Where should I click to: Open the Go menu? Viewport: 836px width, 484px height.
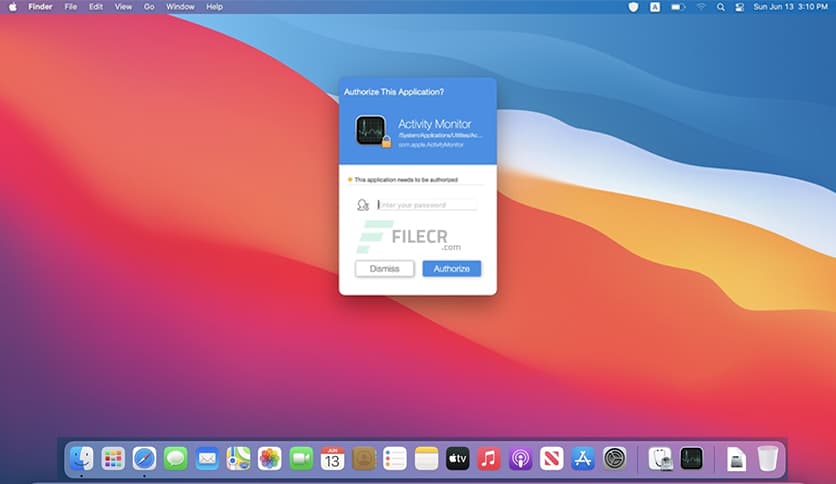149,7
